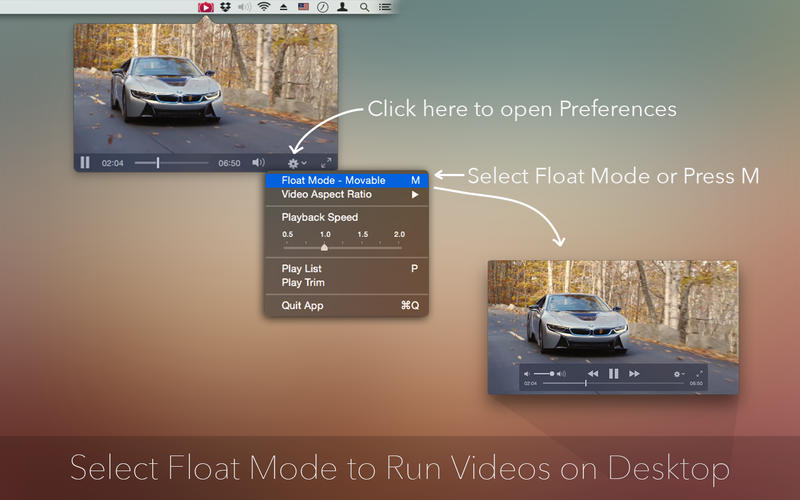Click the red video player menu bar icon
The image size is (800, 500).
click(206, 7)
